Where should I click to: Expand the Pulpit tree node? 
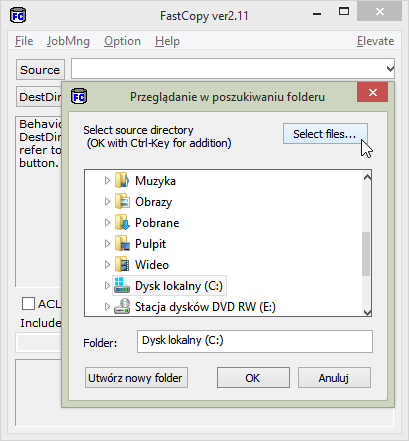[107, 244]
